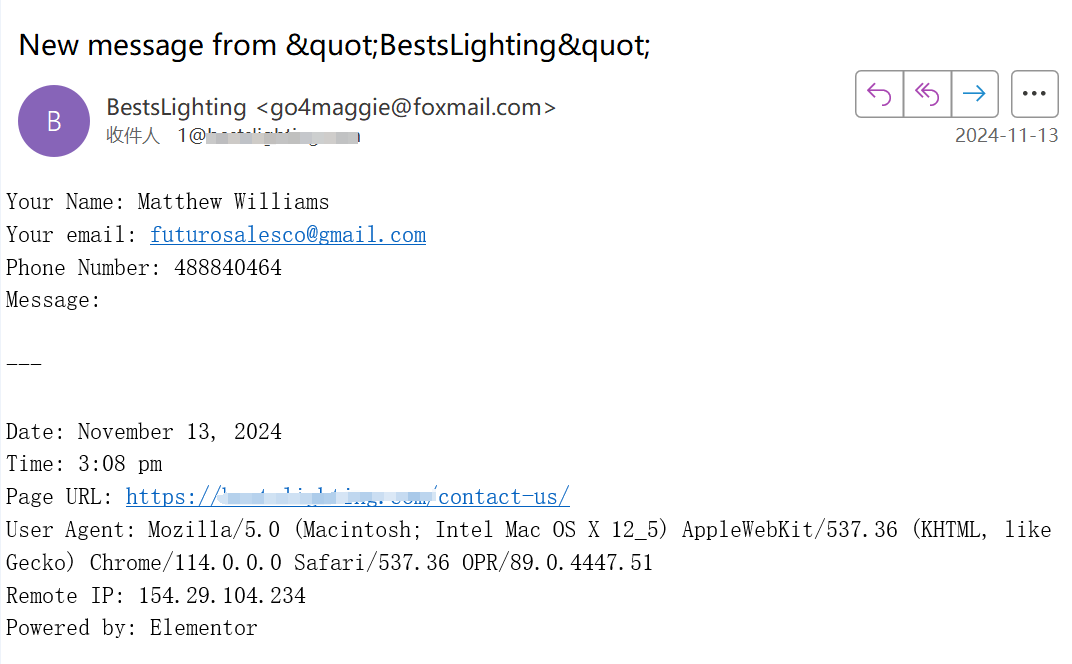
Task: Click the 收件人 recipient label
Action: click(x=133, y=135)
